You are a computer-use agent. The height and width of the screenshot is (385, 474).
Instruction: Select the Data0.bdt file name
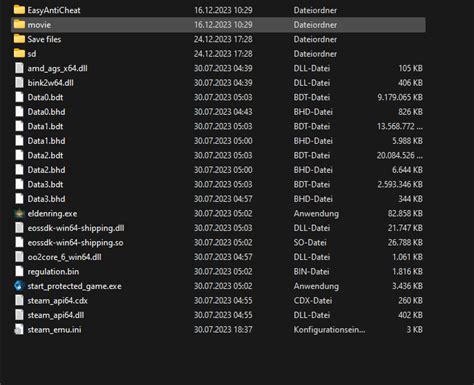pyautogui.click(x=45, y=97)
